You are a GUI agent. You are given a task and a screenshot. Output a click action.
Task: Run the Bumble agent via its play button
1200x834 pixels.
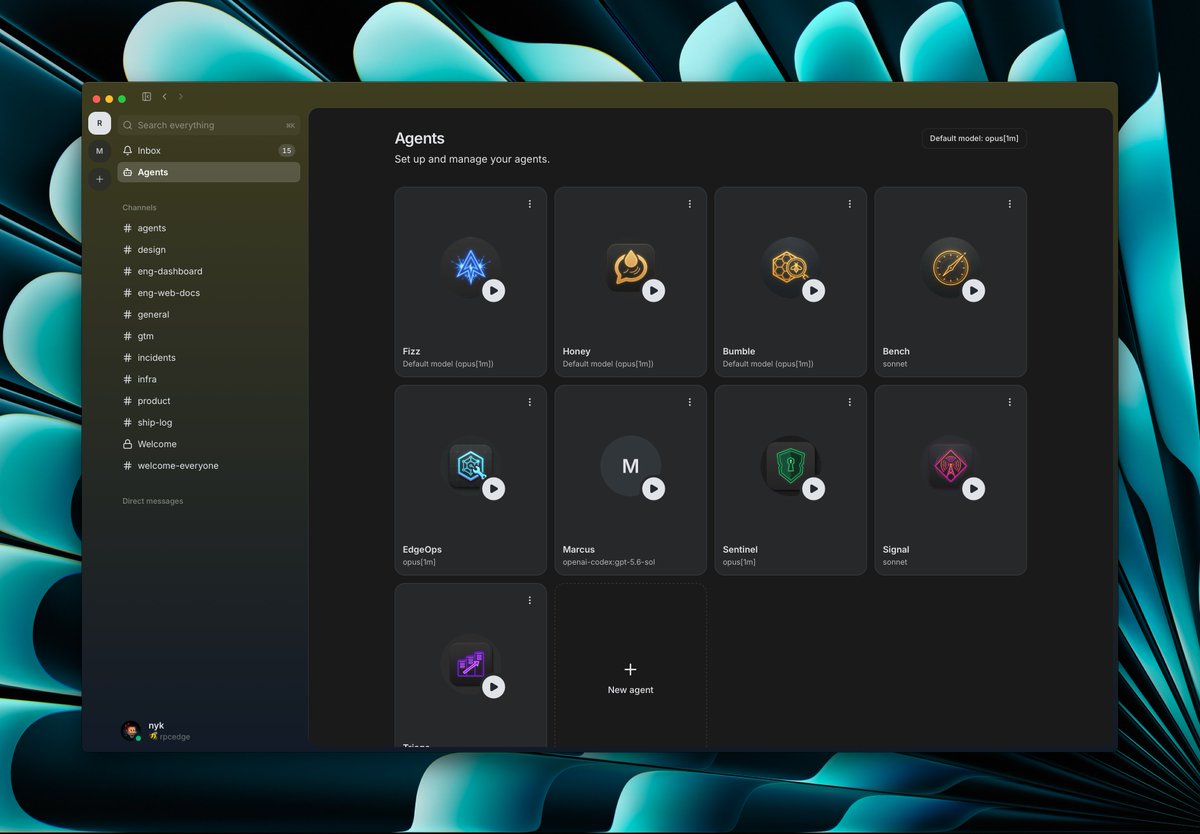[x=813, y=290]
